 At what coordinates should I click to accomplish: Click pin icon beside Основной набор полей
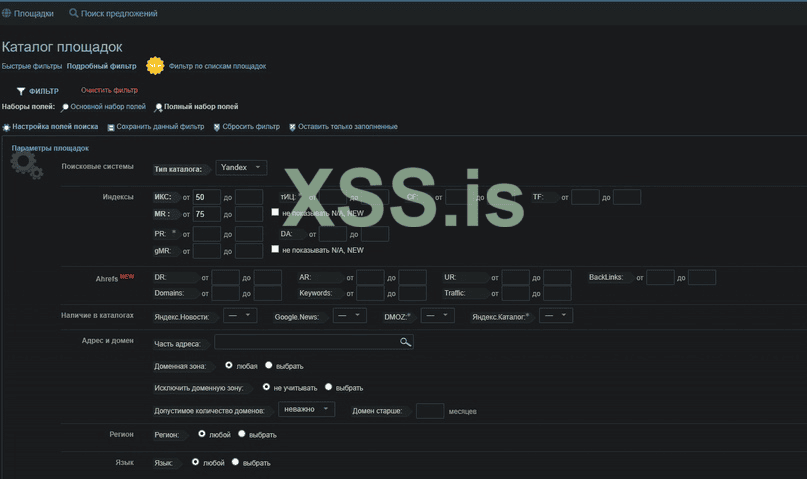coord(65,107)
